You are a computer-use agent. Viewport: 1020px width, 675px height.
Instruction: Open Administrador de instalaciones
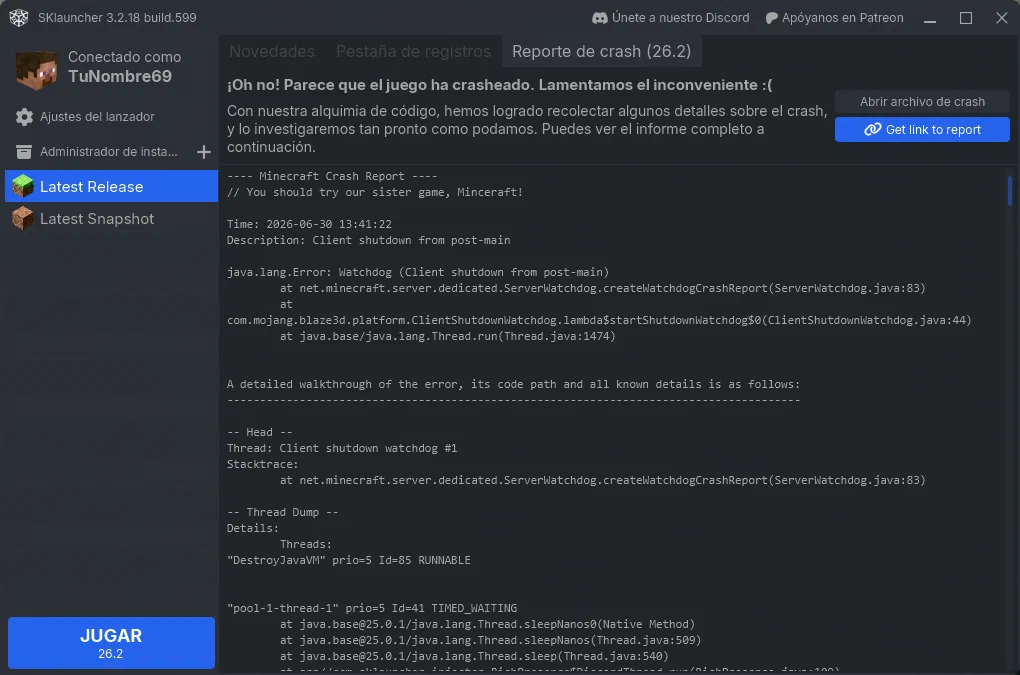point(98,152)
